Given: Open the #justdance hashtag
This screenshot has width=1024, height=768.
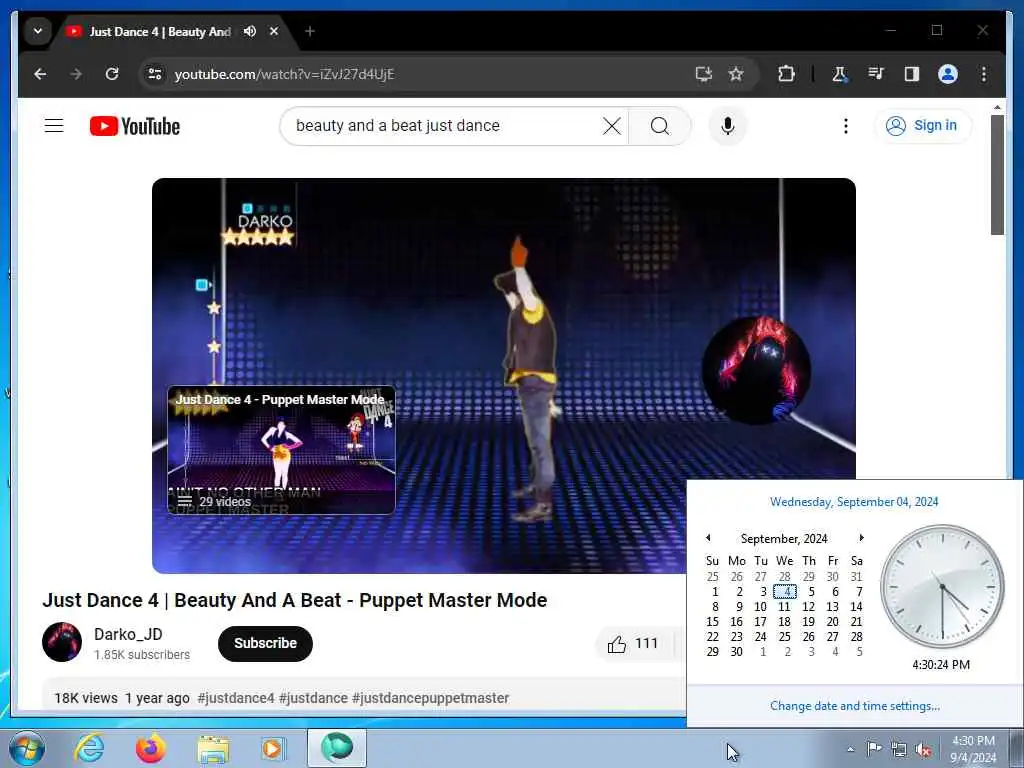Looking at the screenshot, I should (313, 698).
